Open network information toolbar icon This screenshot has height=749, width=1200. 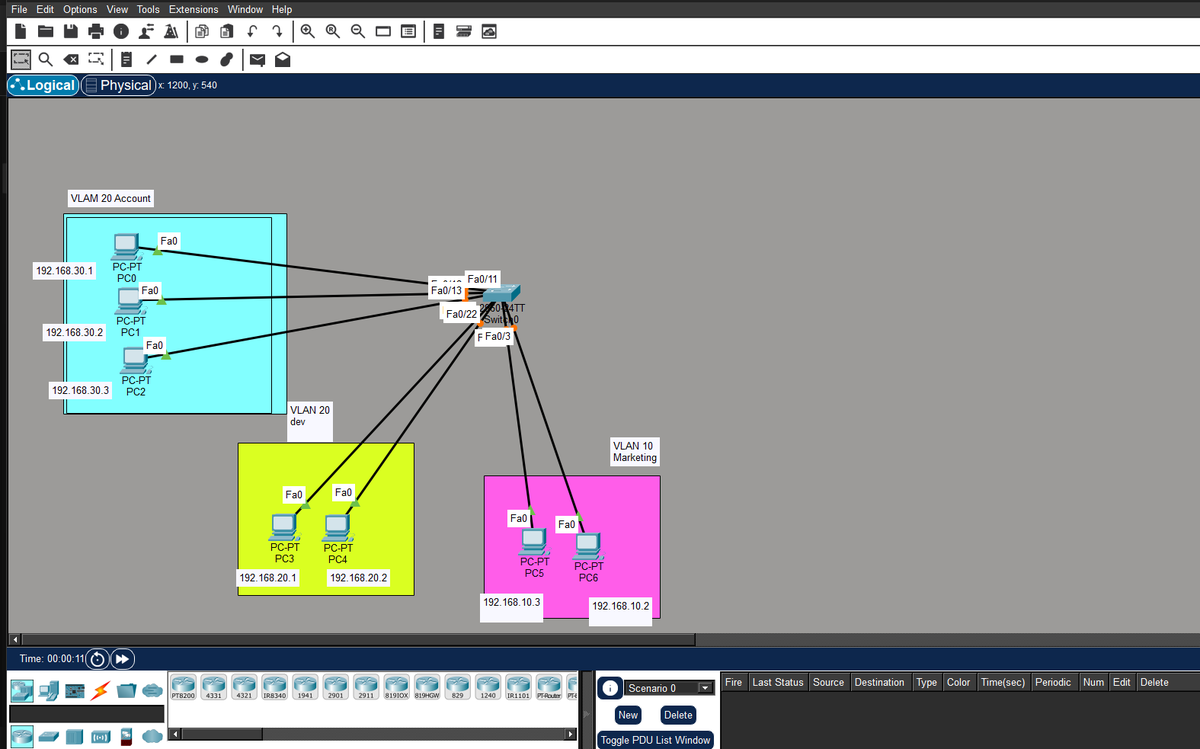coord(121,32)
